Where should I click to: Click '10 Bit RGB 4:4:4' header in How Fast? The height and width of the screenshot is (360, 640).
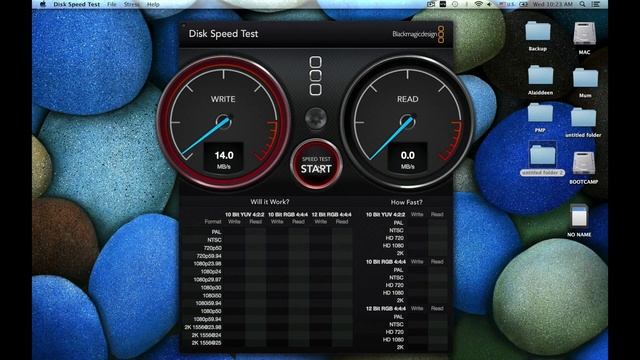pyautogui.click(x=386, y=262)
